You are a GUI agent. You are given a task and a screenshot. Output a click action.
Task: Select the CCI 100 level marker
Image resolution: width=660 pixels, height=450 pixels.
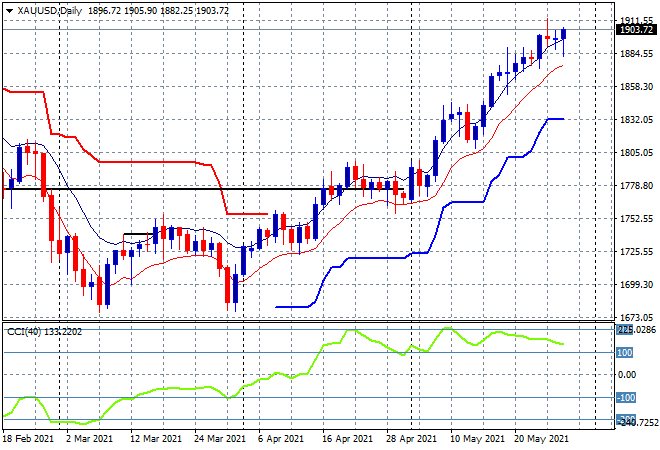pyautogui.click(x=624, y=352)
